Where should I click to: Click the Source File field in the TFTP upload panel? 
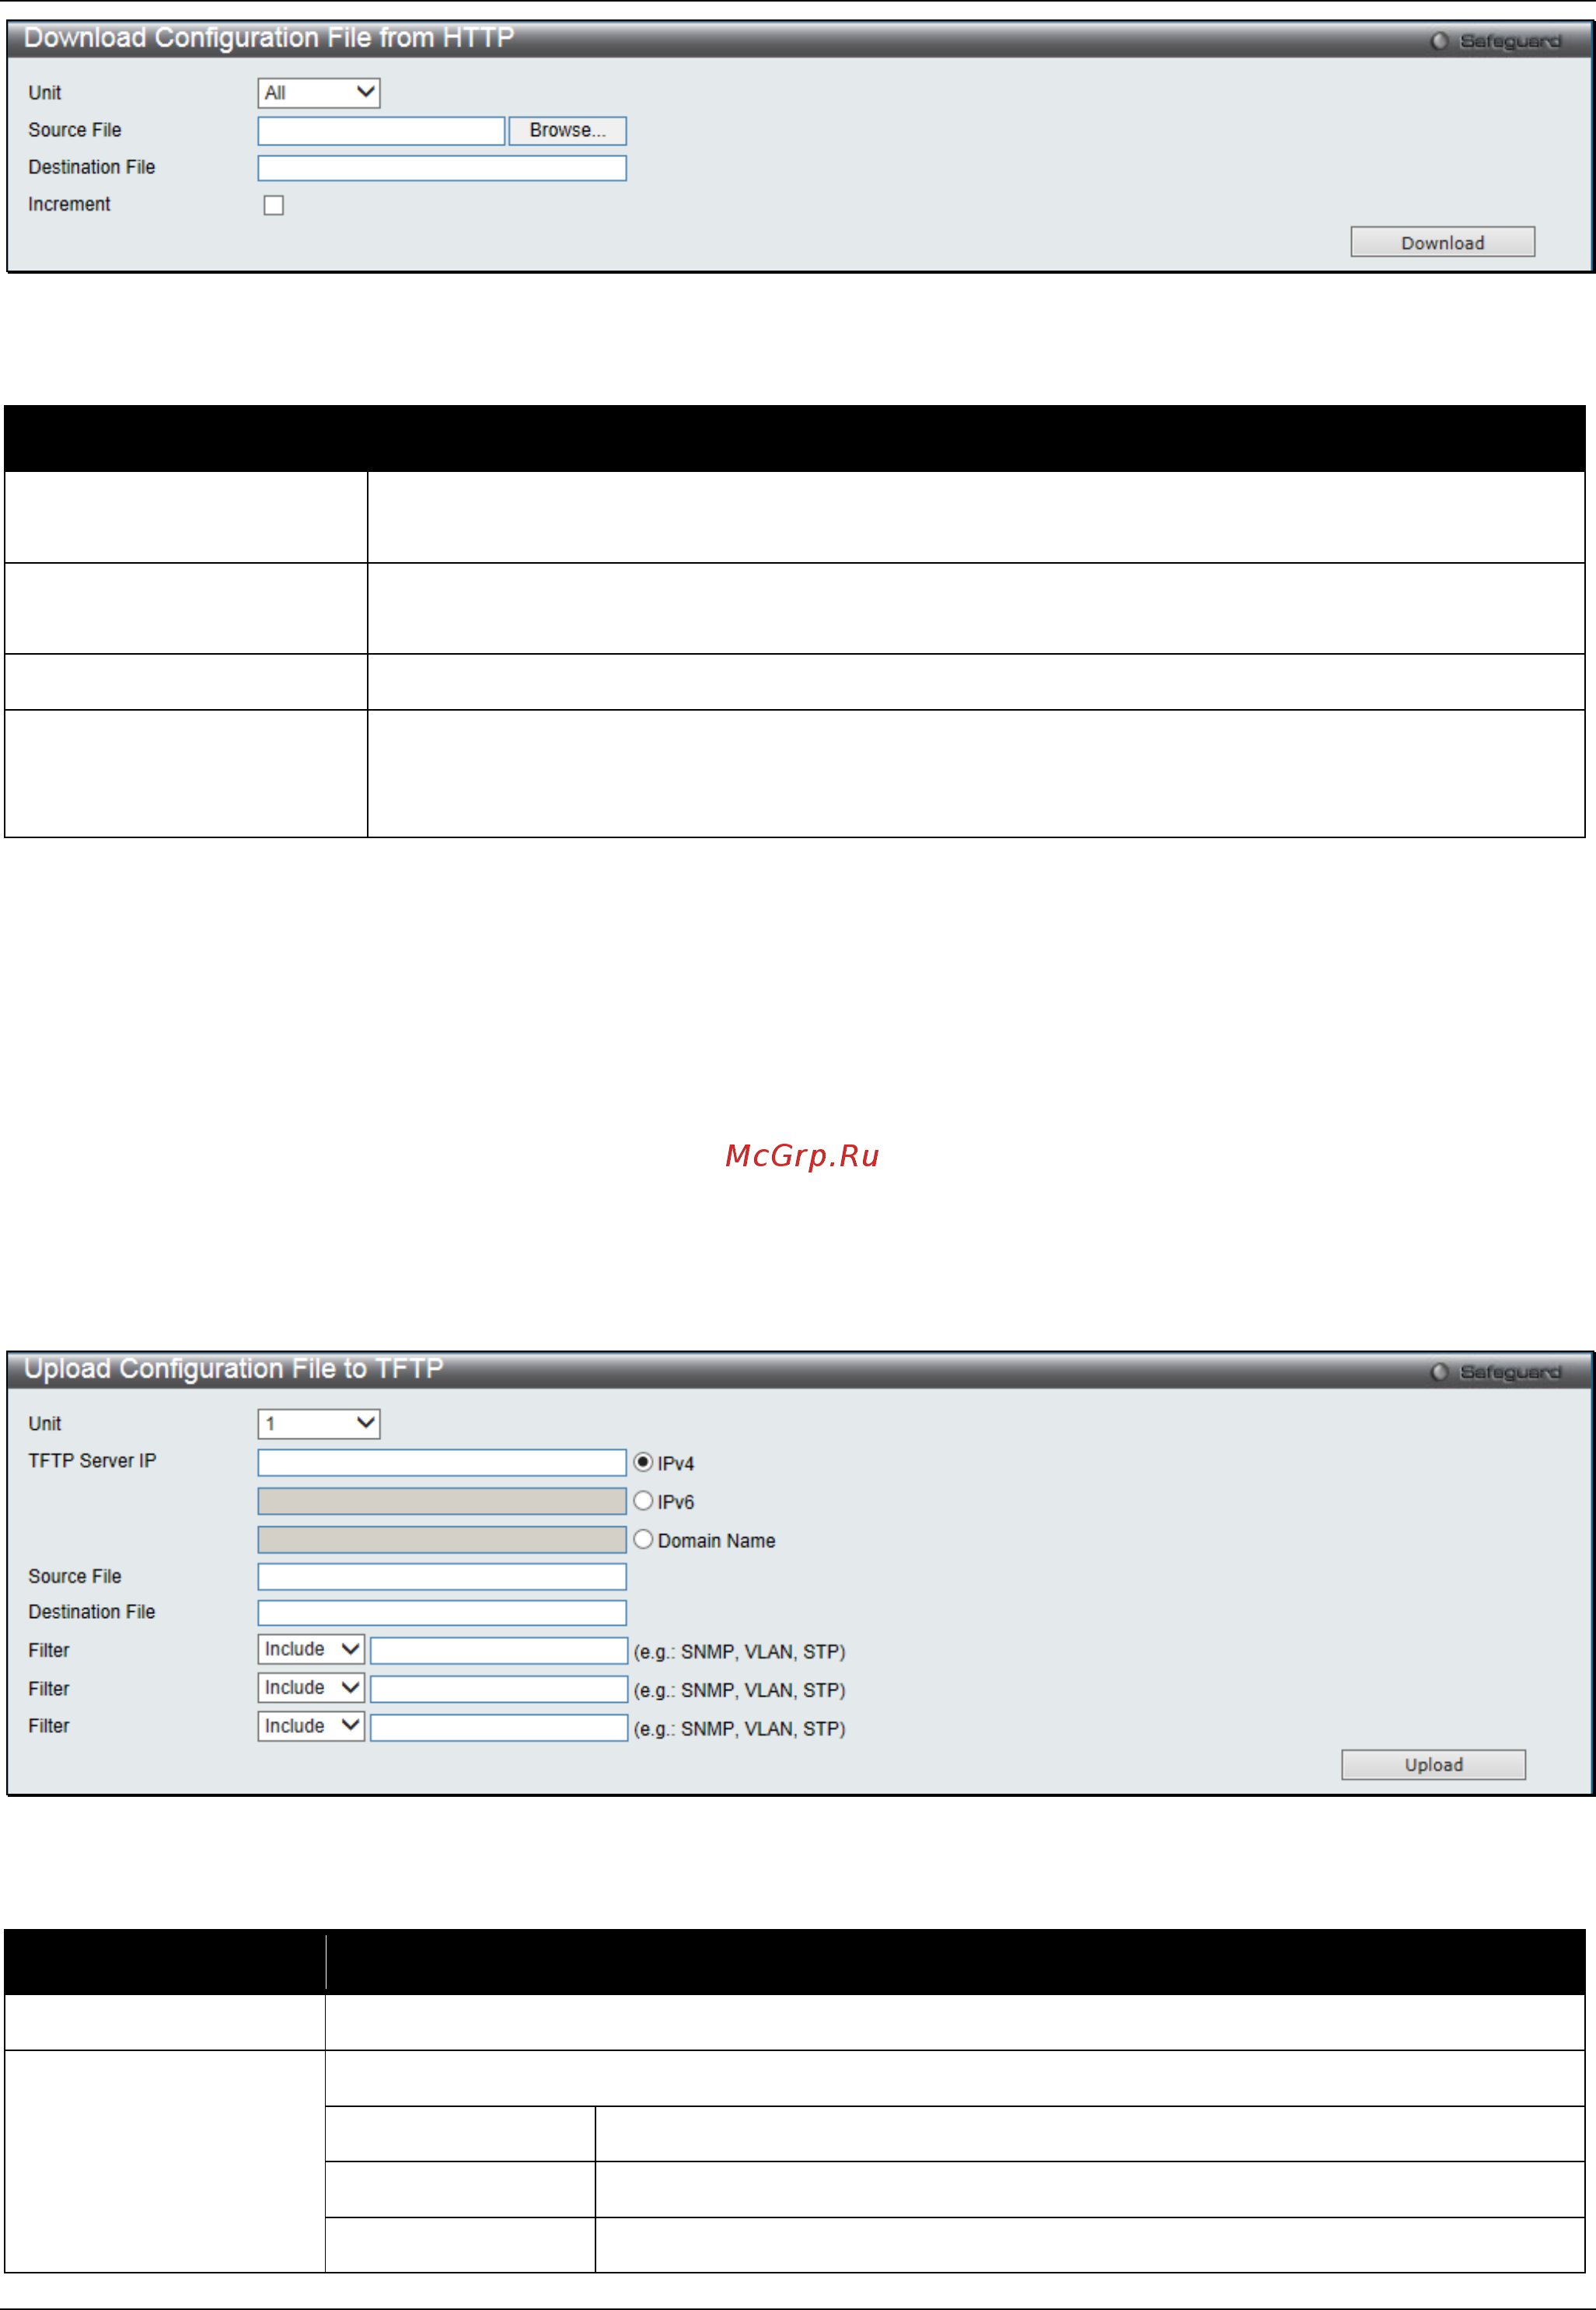(x=442, y=1577)
